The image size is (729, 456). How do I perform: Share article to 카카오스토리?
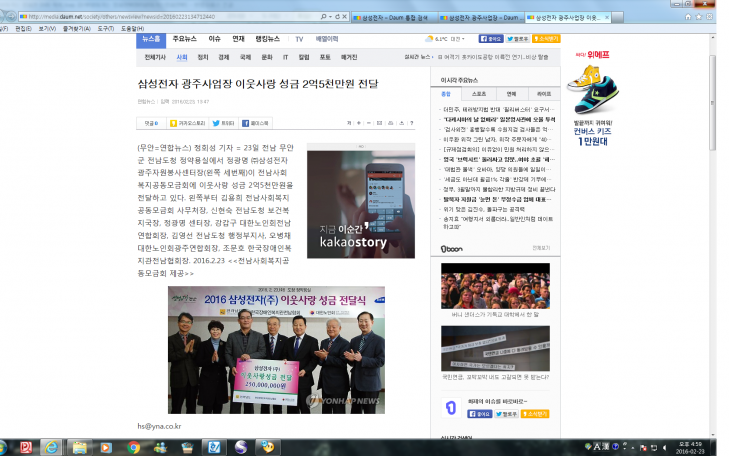tap(187, 123)
